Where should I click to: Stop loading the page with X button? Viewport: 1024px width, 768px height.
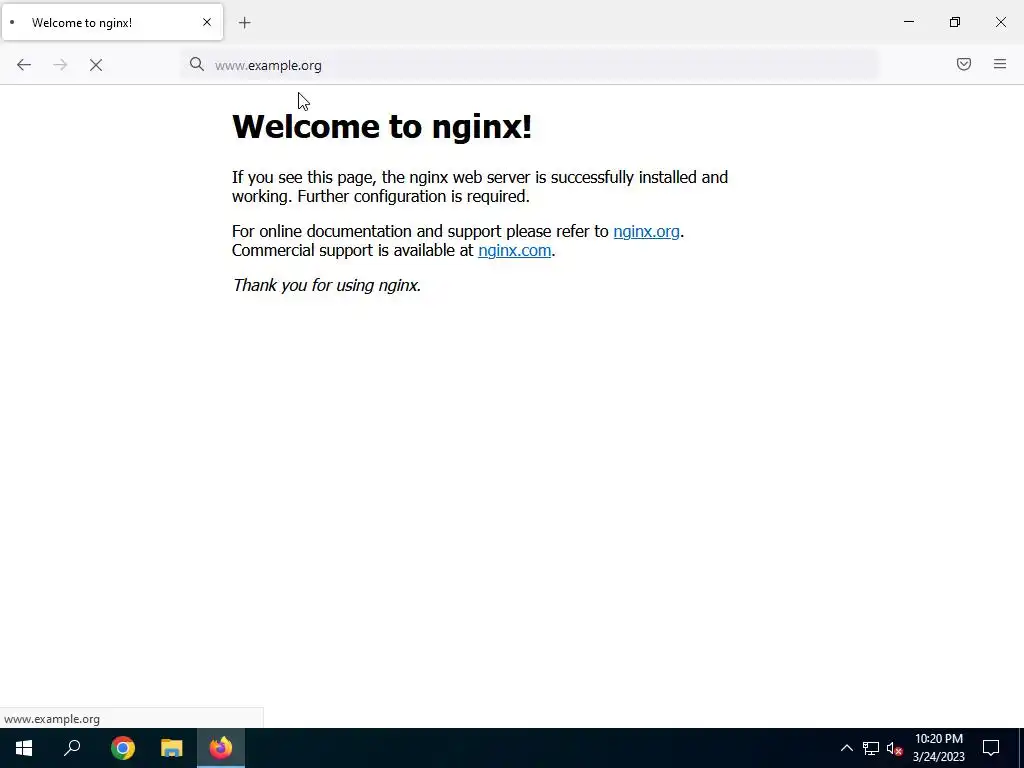click(96, 65)
